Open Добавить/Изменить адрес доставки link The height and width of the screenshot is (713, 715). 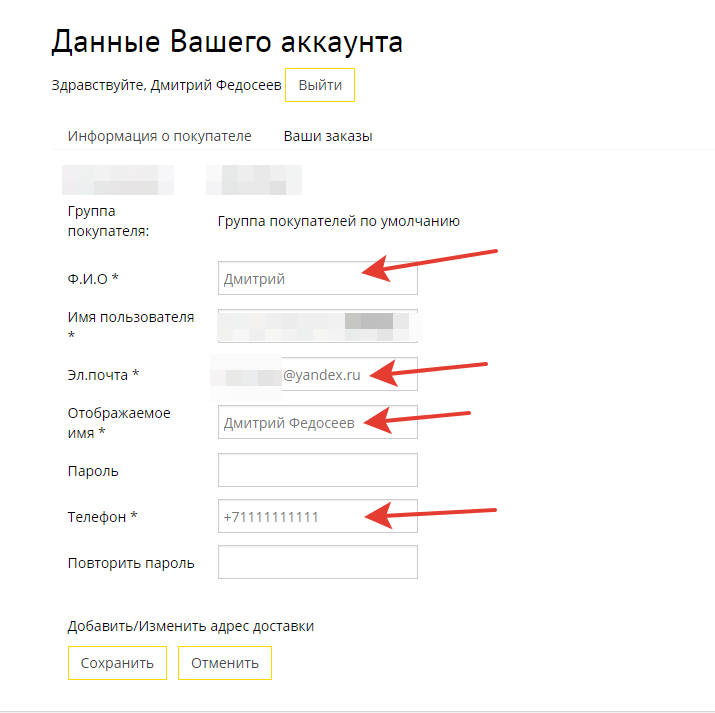(x=191, y=626)
